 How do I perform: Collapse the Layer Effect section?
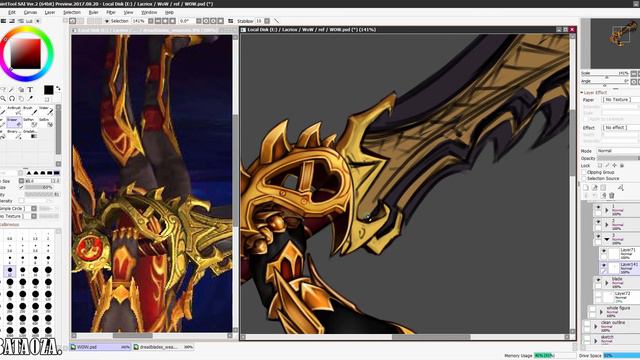click(582, 93)
